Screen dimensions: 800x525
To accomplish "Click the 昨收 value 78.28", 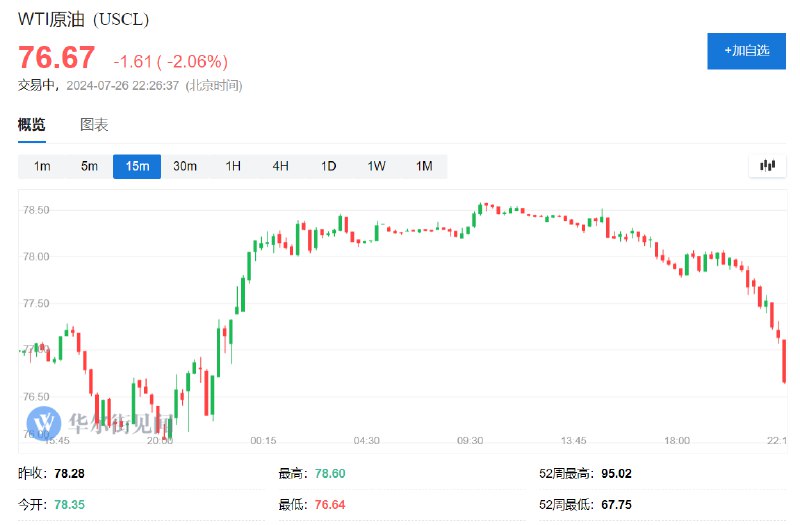I will (69, 473).
